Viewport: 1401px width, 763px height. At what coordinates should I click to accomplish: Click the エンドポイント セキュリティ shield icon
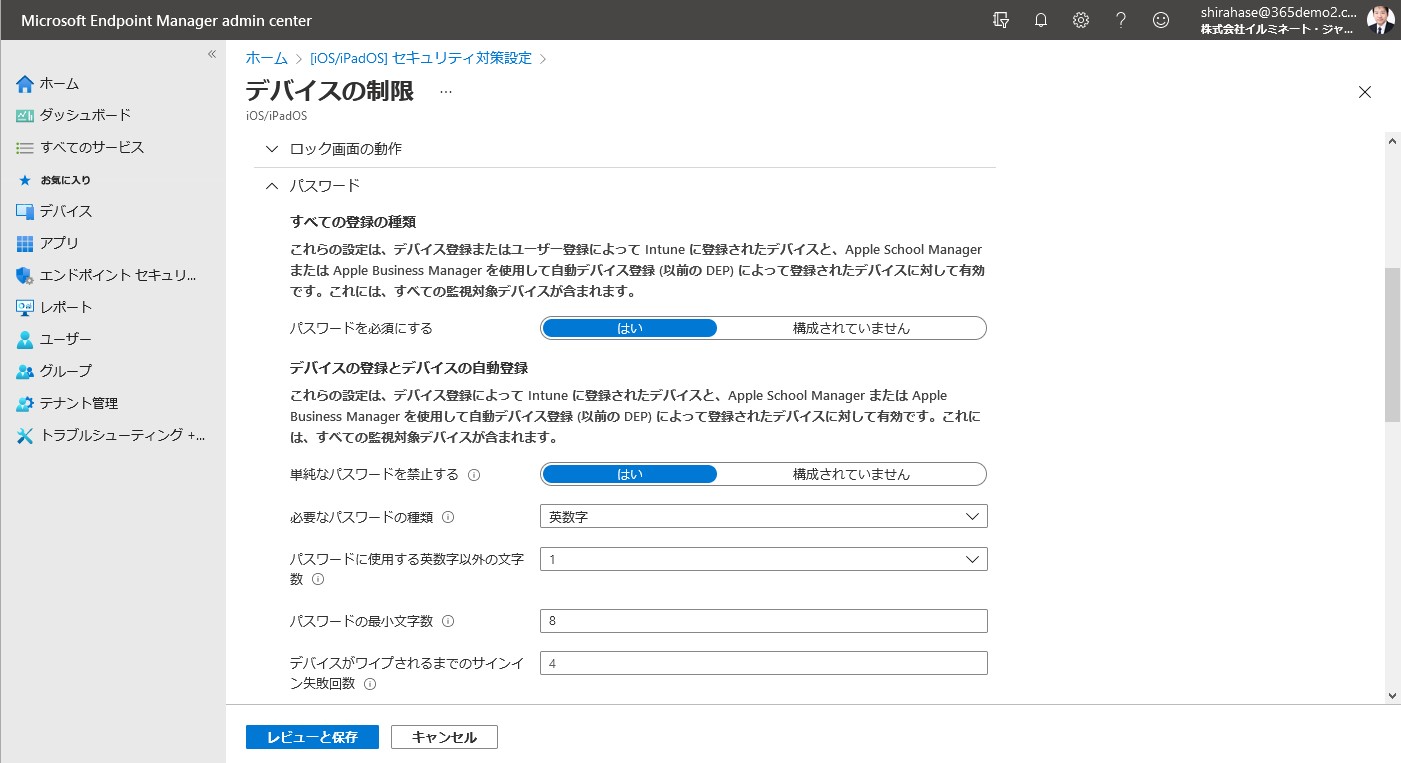[25, 276]
